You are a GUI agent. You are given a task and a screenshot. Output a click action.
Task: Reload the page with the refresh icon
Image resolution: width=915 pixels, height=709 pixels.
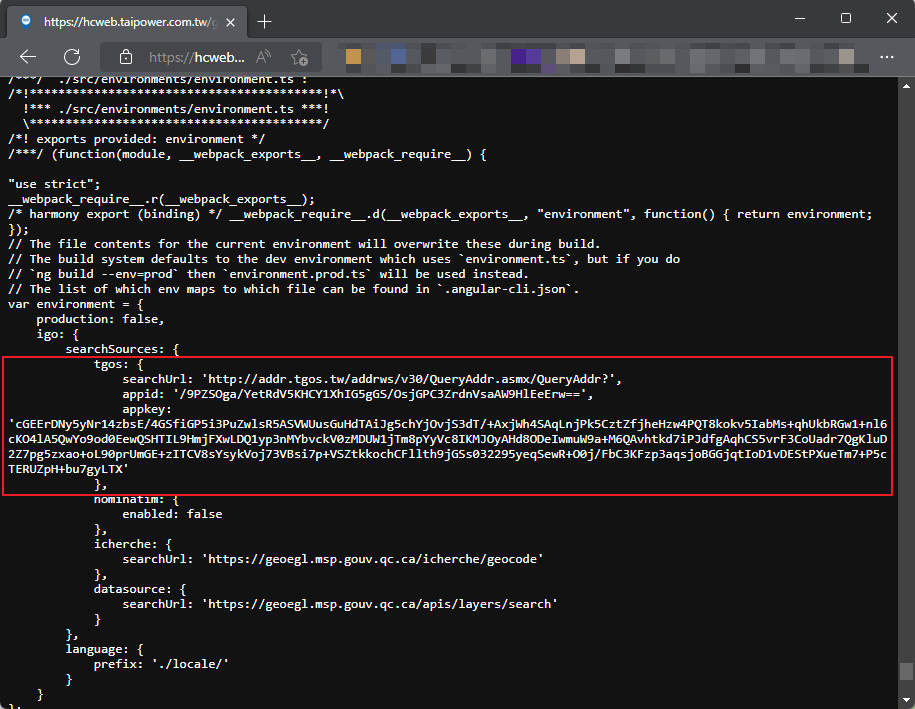[72, 57]
